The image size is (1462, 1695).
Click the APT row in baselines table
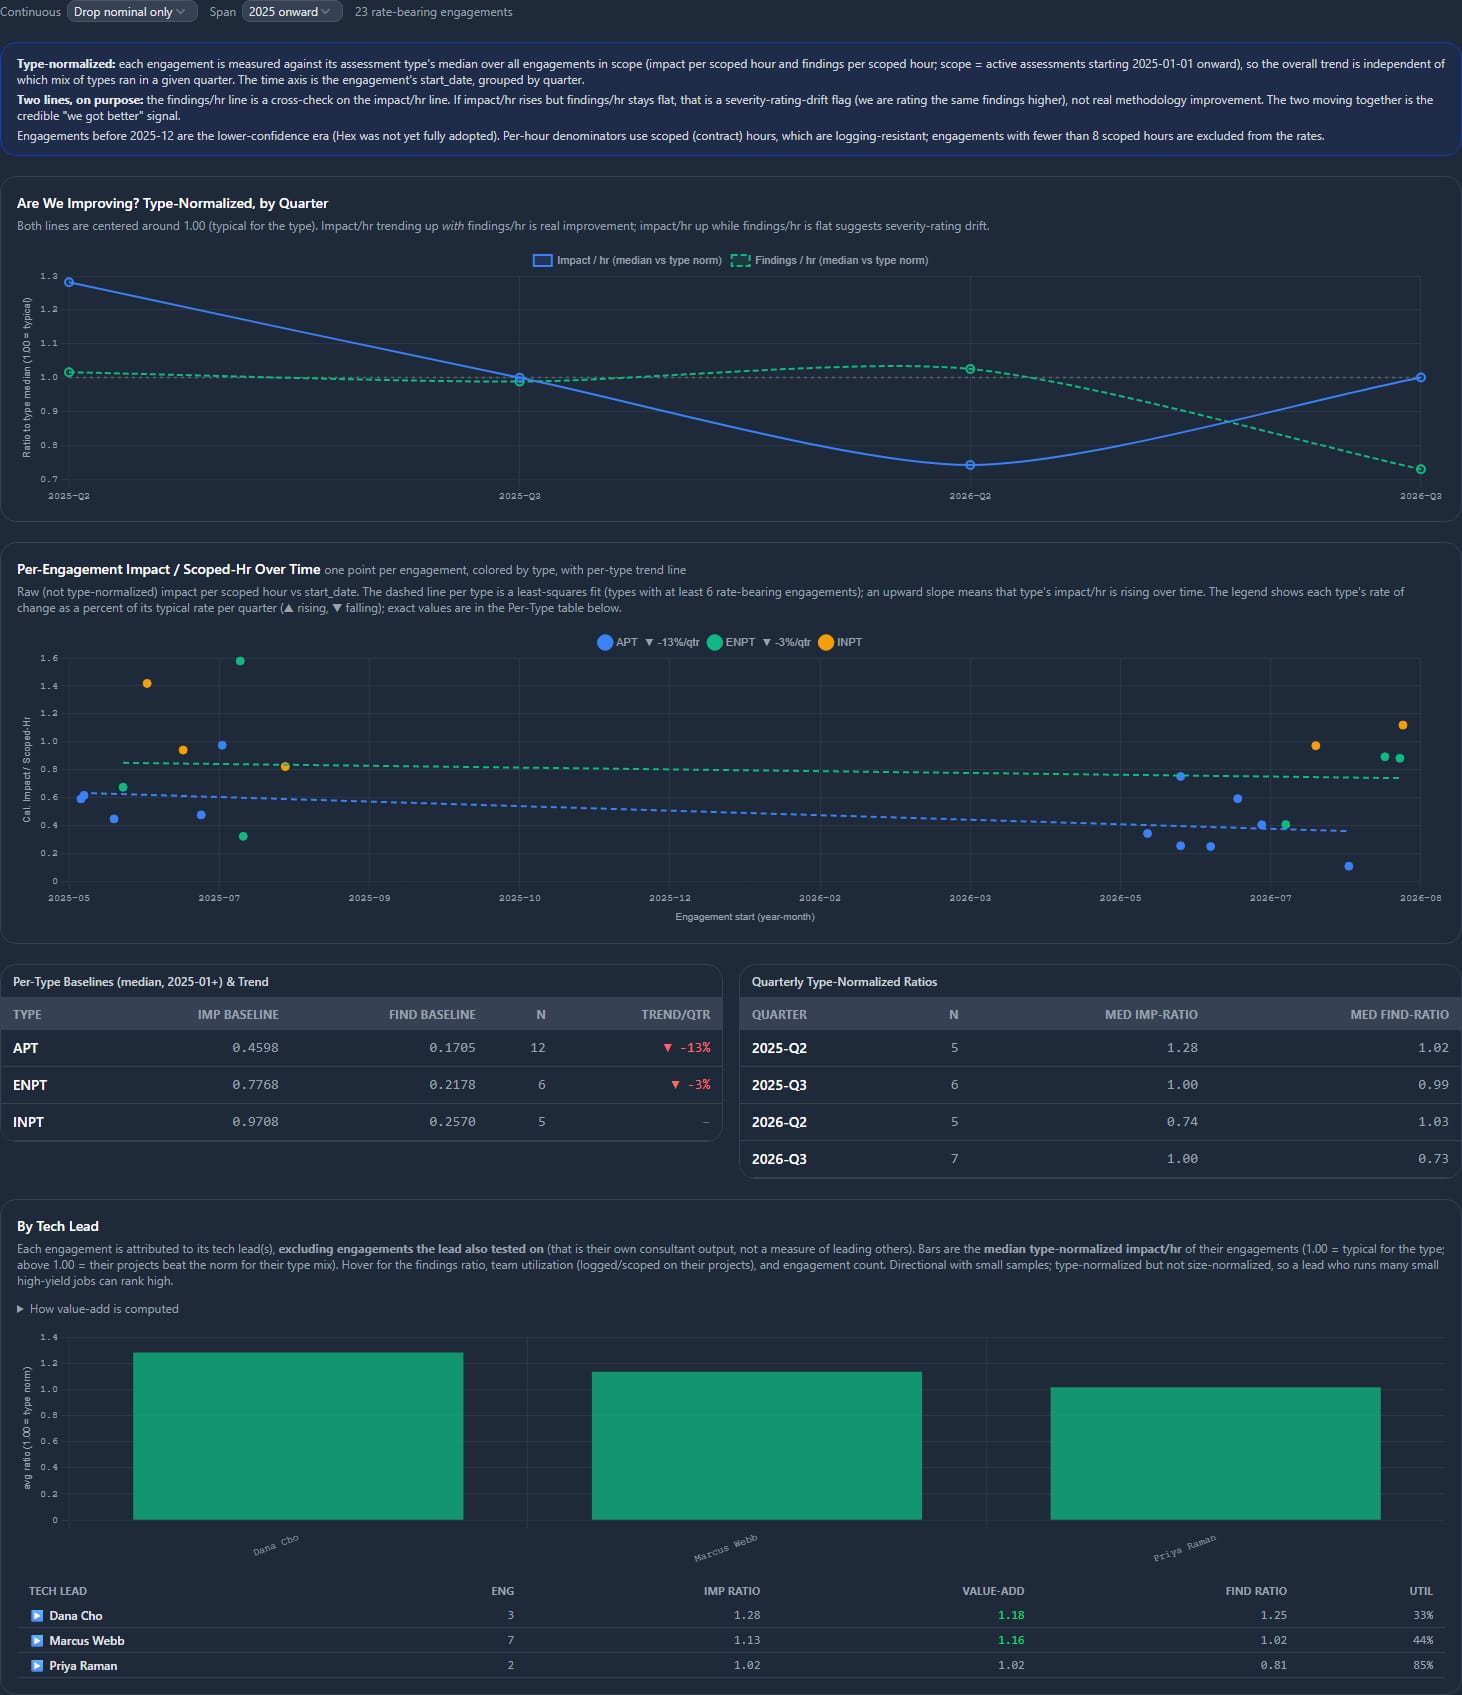coord(361,1048)
